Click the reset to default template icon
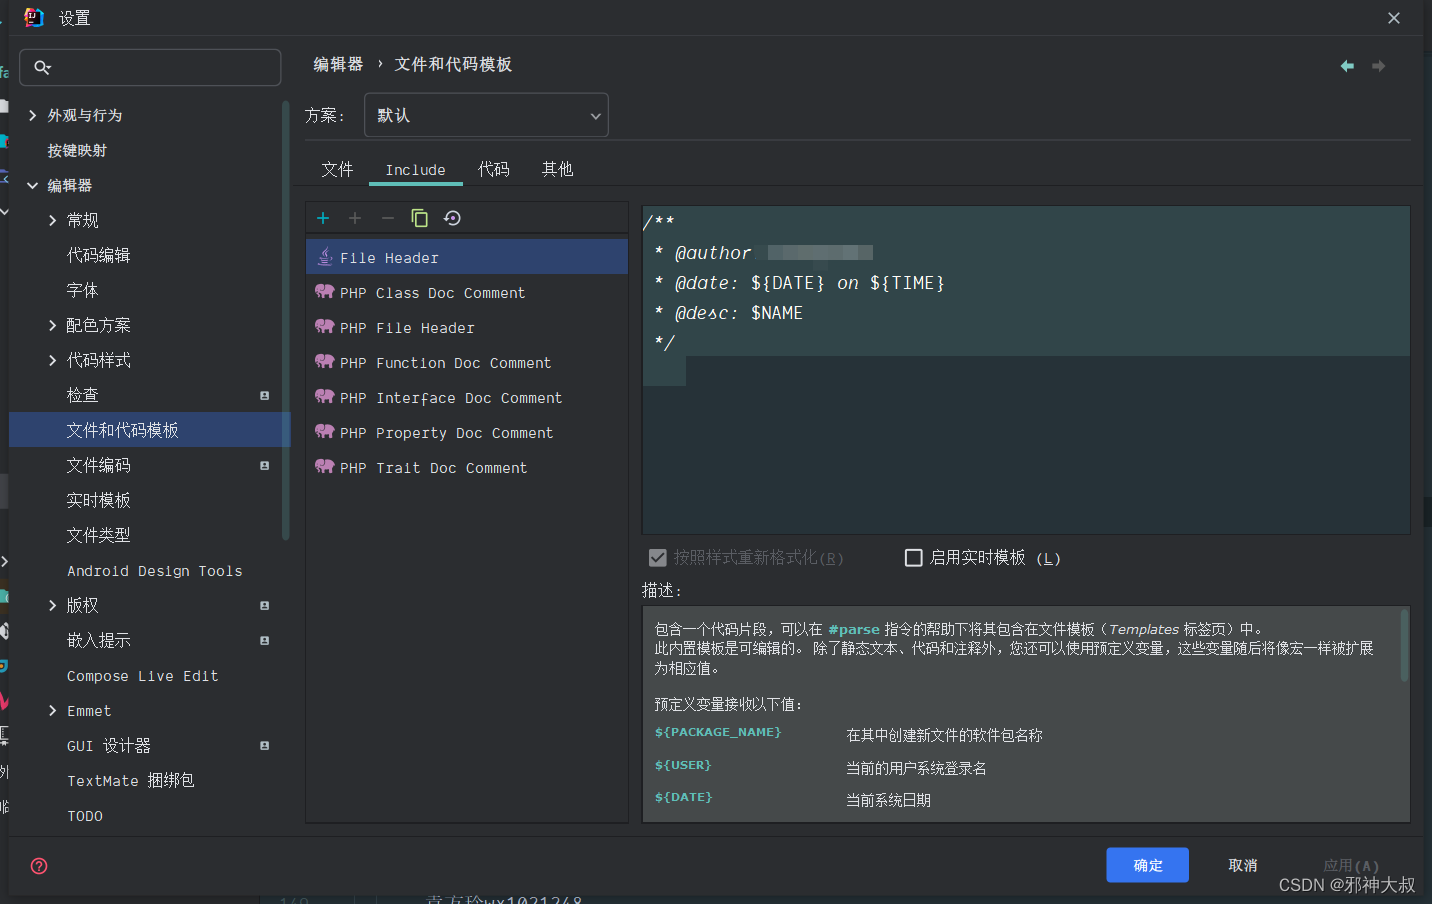1432x904 pixels. (452, 218)
